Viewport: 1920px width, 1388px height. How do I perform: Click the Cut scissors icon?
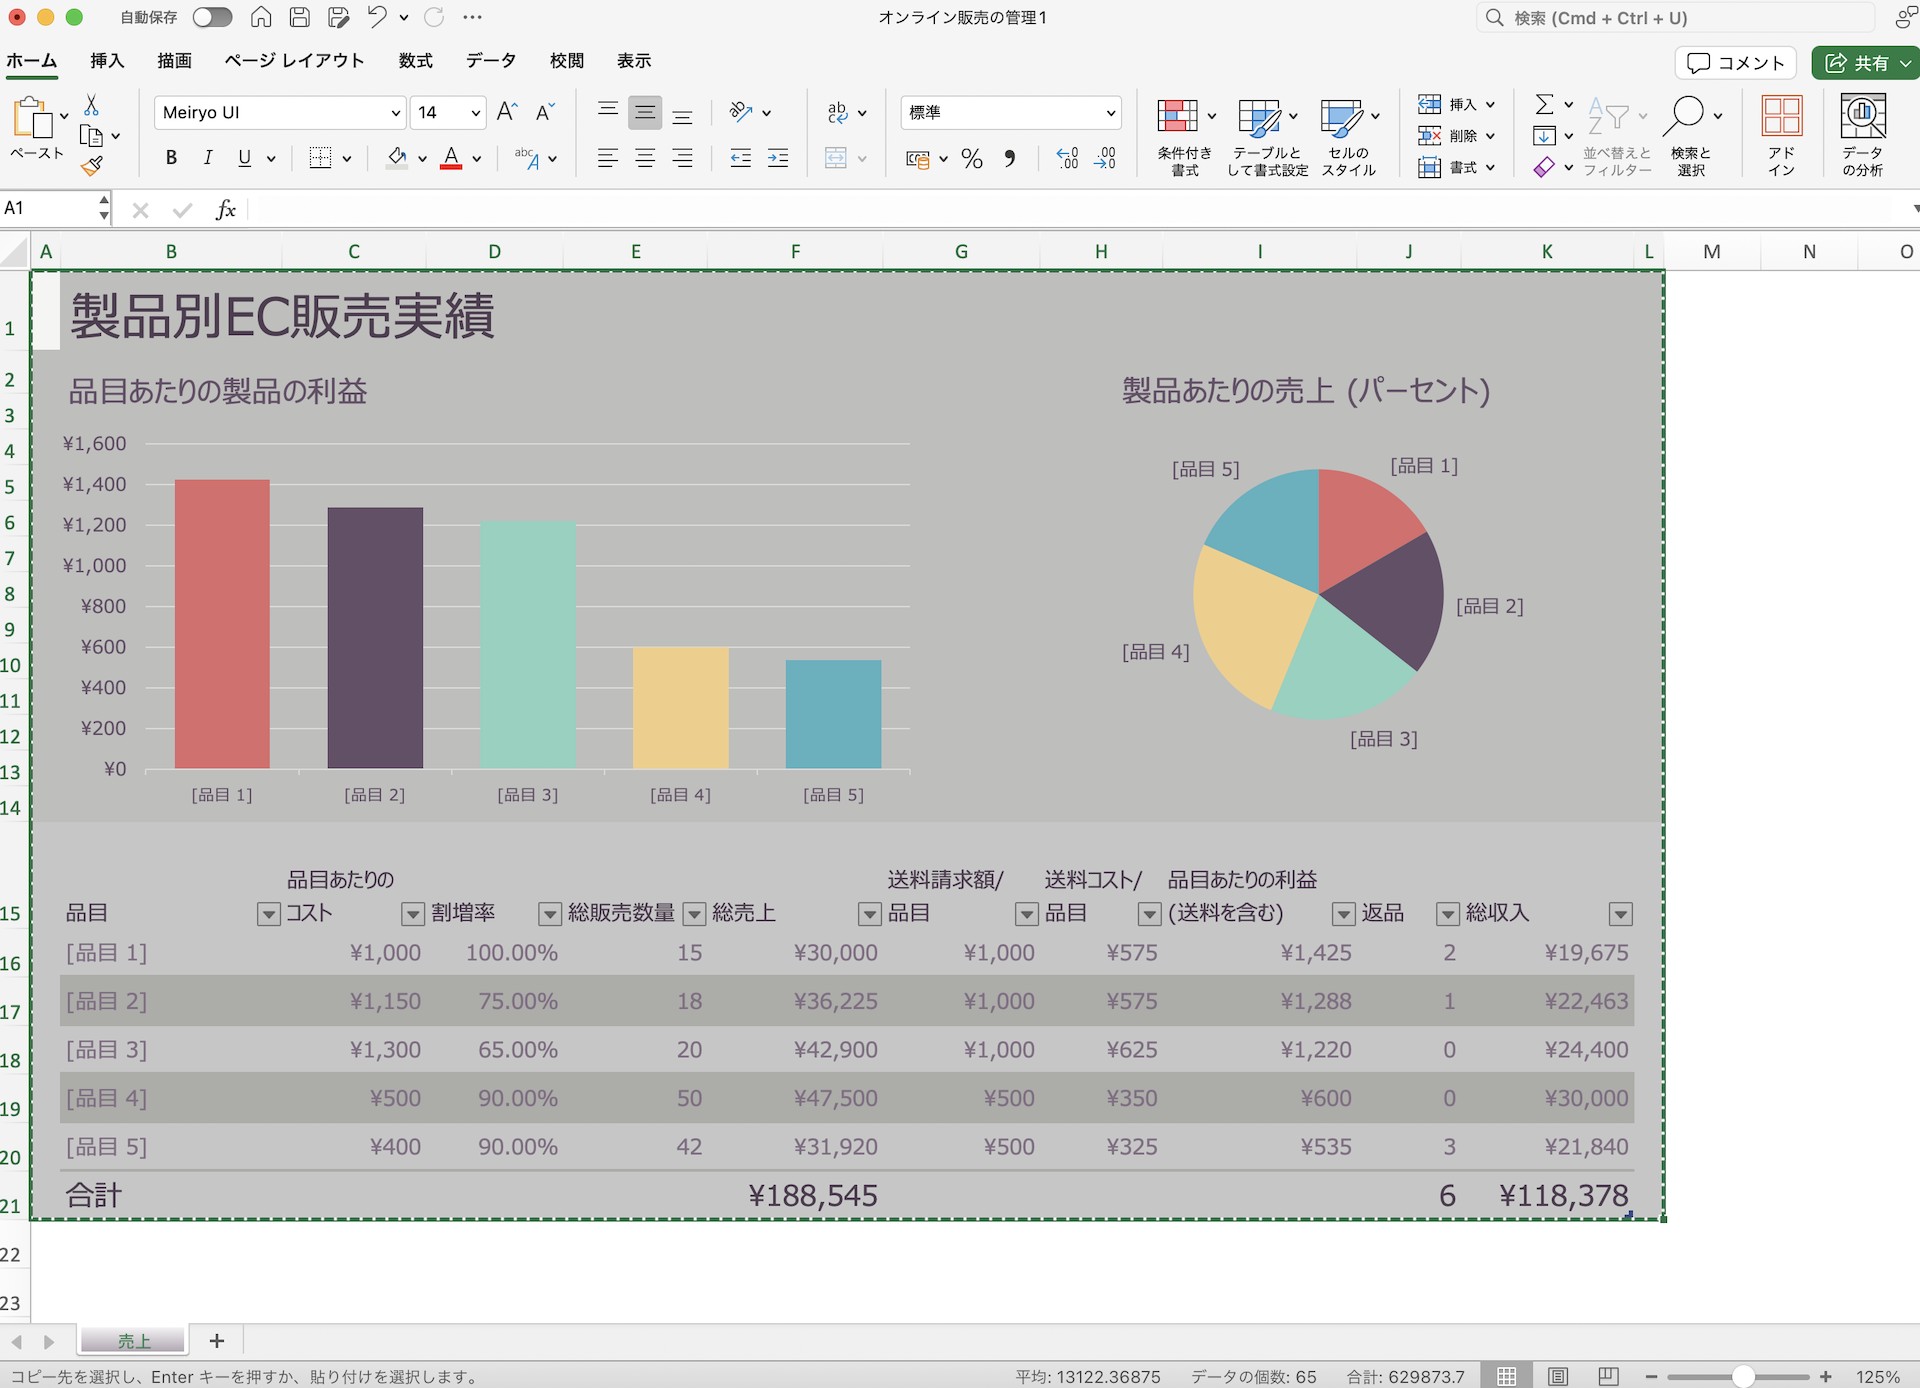pyautogui.click(x=91, y=105)
